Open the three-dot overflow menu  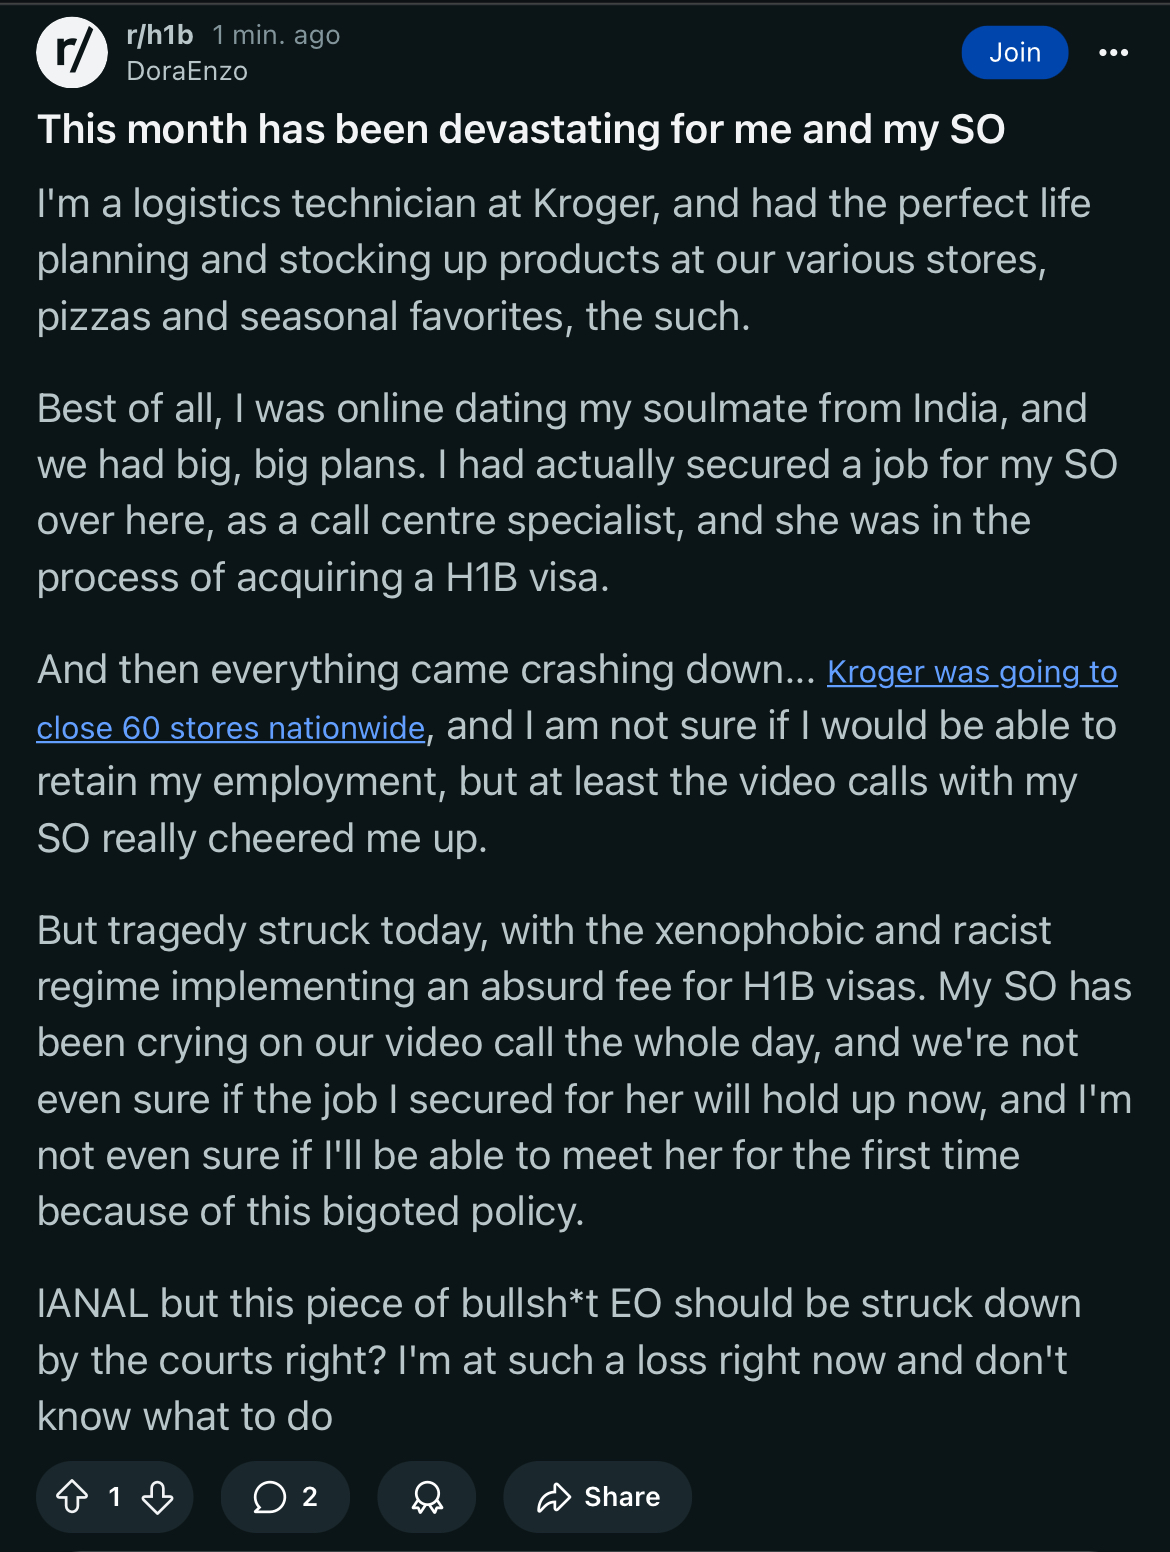click(1113, 52)
